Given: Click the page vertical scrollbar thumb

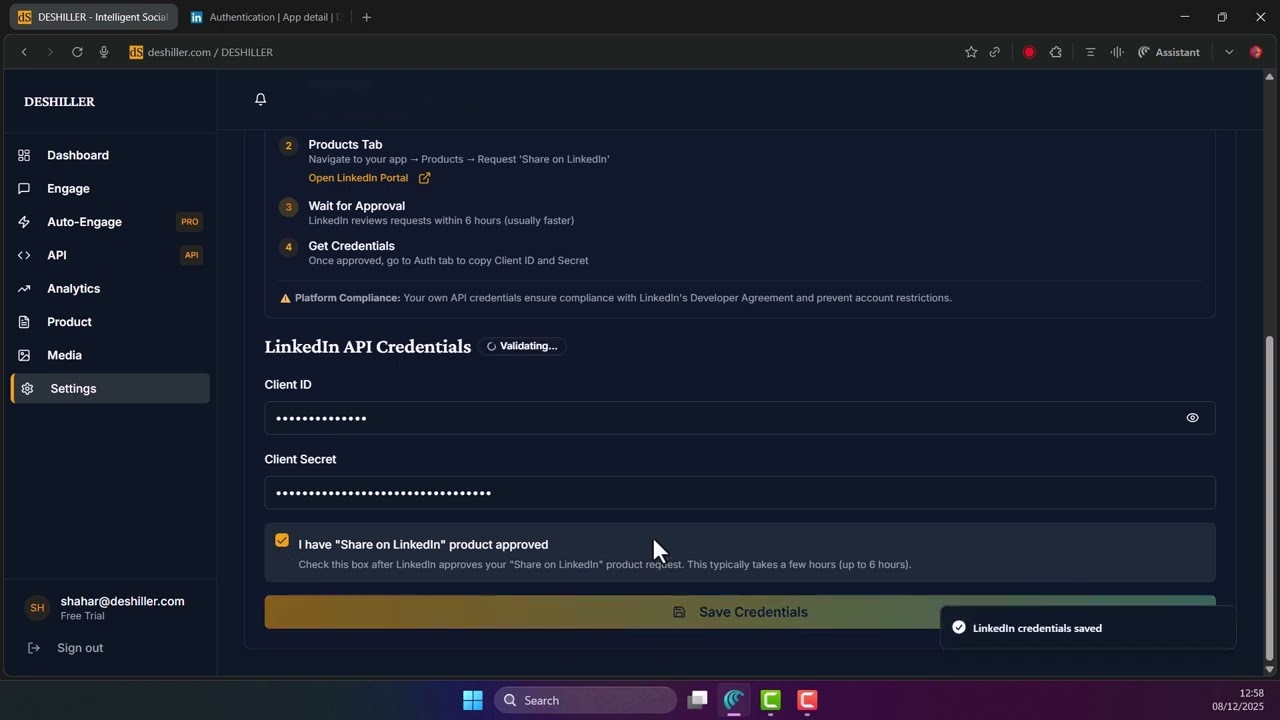Looking at the screenshot, I should click(1270, 499).
